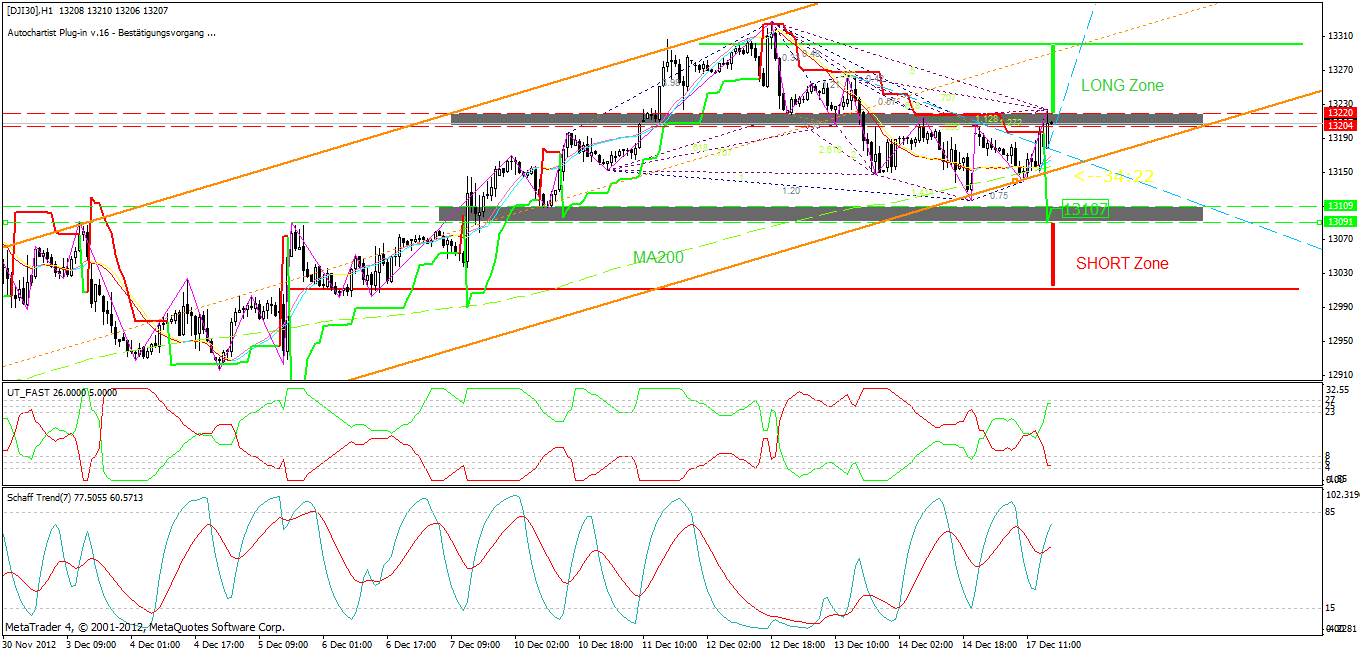Click the '13270' price axis value
Viewport: 1360px width, 652px height.
click(1340, 70)
